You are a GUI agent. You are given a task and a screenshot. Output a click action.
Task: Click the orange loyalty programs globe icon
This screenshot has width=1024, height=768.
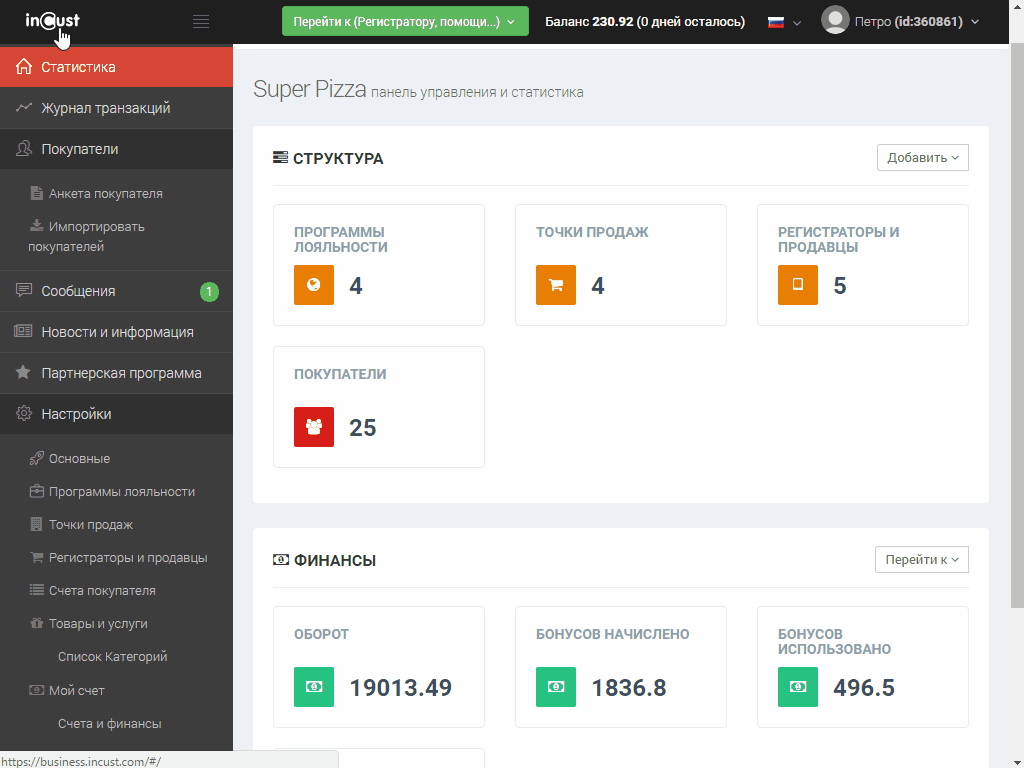click(x=313, y=285)
